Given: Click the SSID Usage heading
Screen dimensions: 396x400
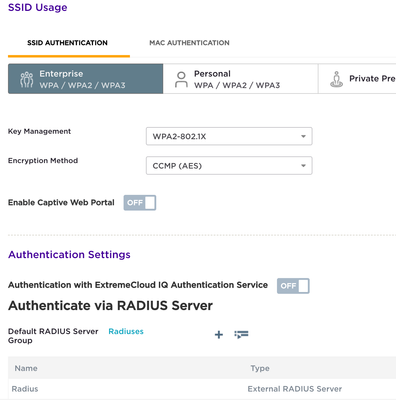Looking at the screenshot, I should pyautogui.click(x=38, y=7).
